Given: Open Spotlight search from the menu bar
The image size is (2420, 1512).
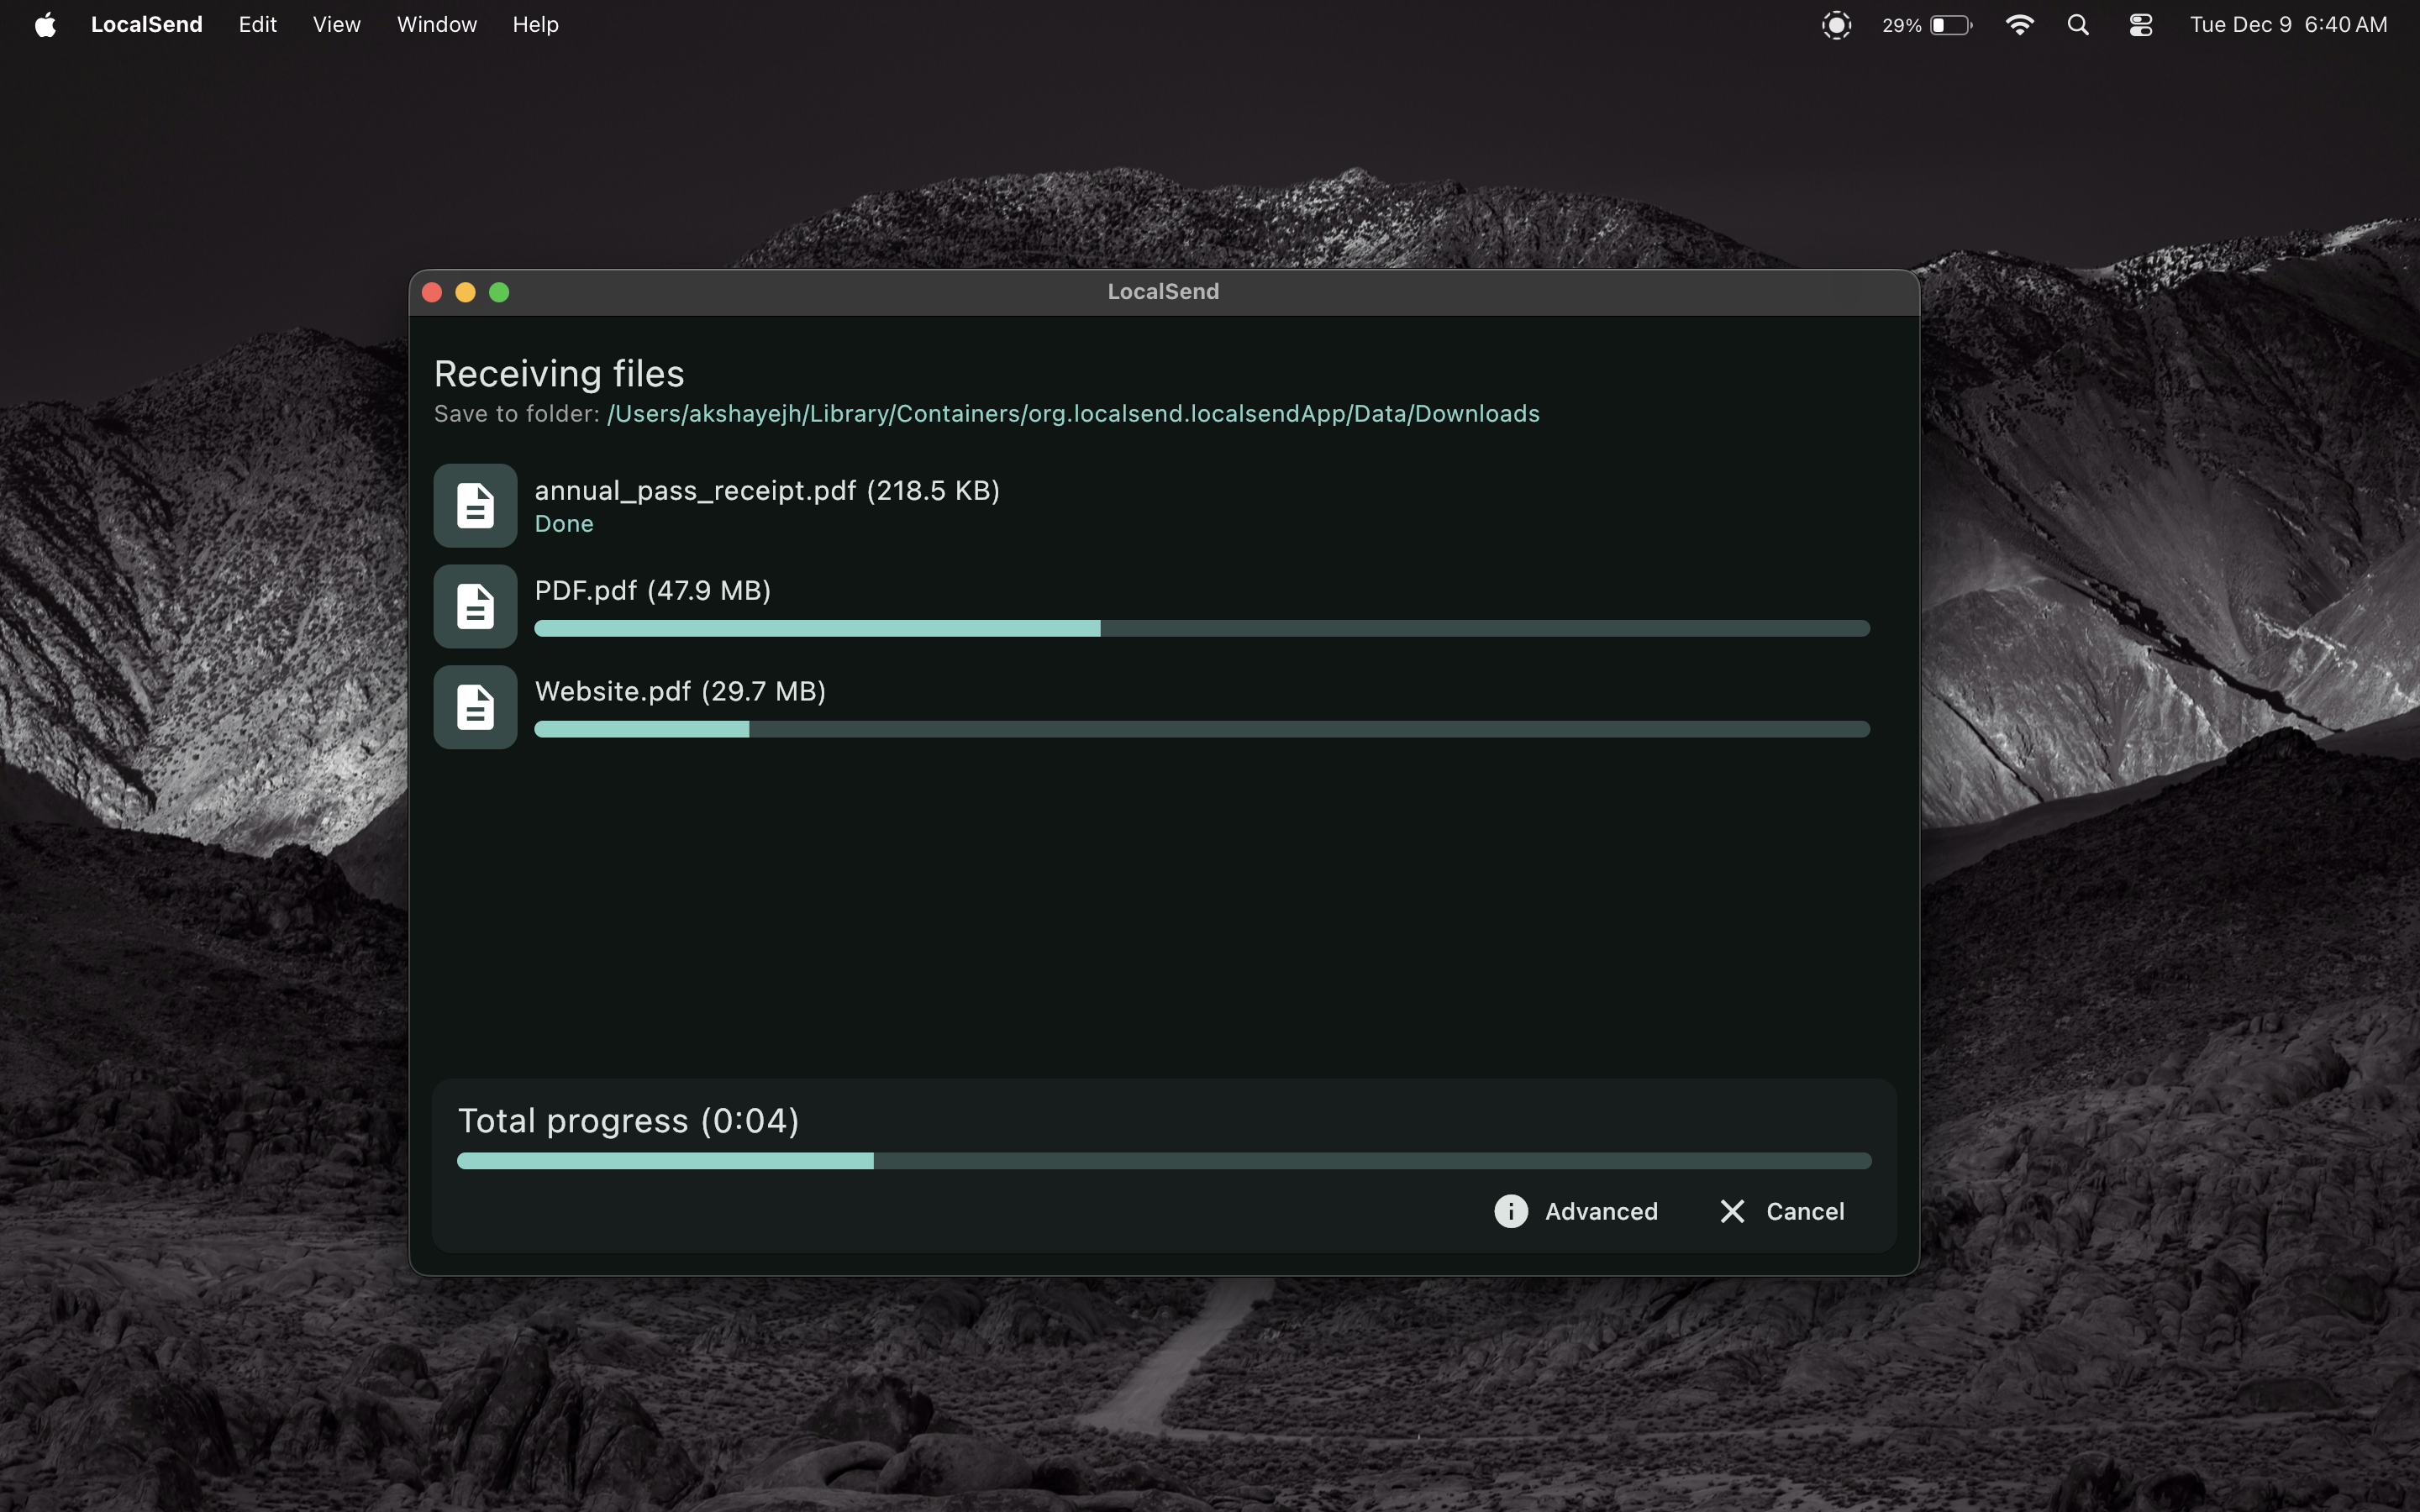Looking at the screenshot, I should click(2077, 24).
